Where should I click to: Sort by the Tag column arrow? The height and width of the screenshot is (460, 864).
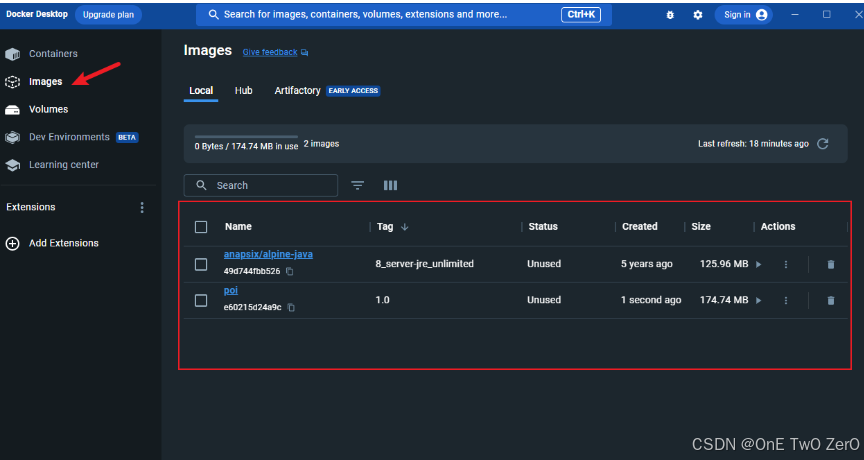(x=404, y=227)
